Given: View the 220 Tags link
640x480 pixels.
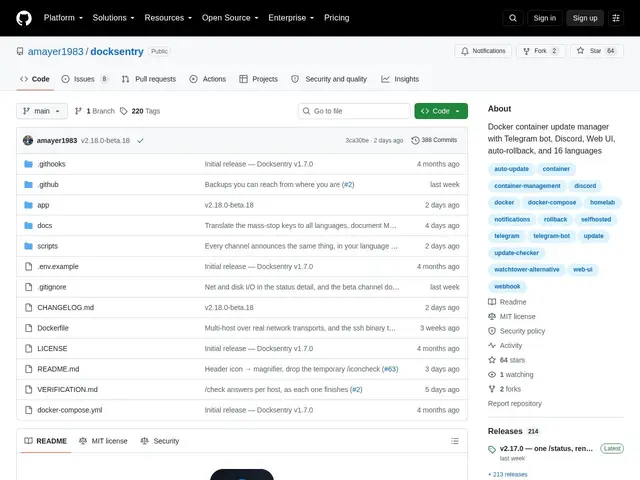Looking at the screenshot, I should [x=140, y=111].
